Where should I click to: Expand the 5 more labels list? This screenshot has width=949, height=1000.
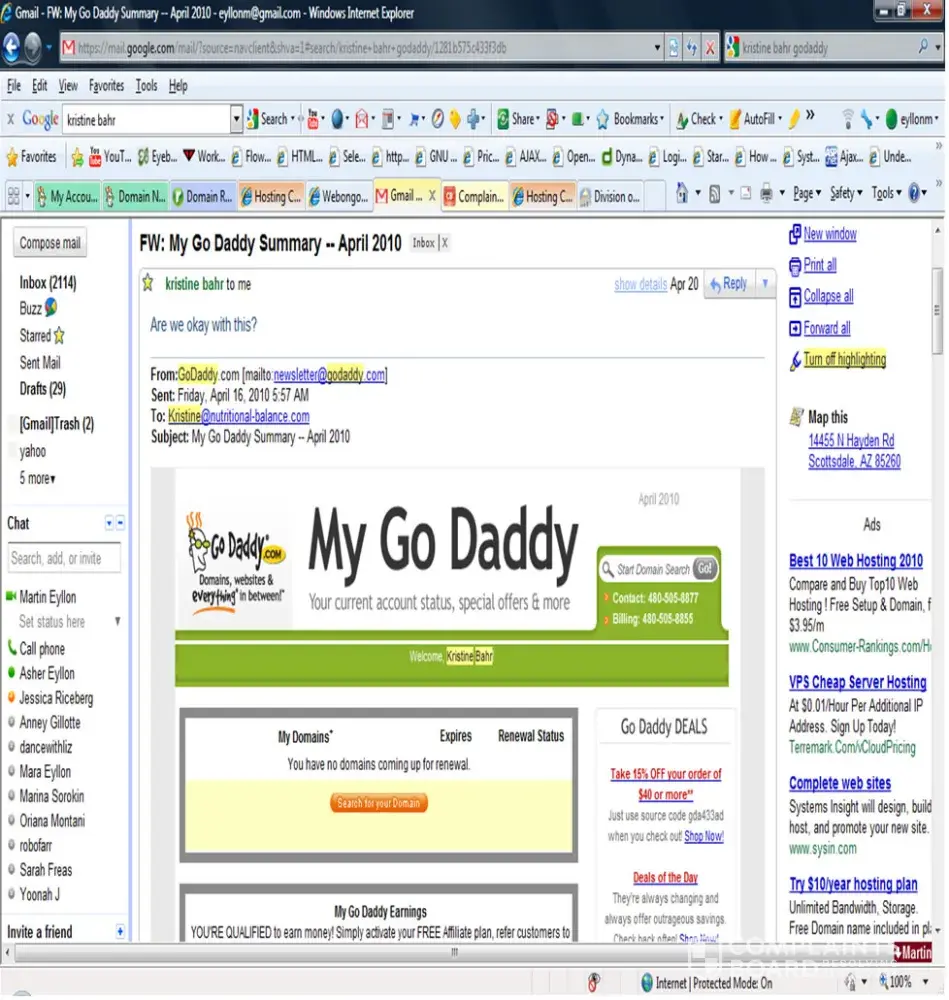[37, 478]
